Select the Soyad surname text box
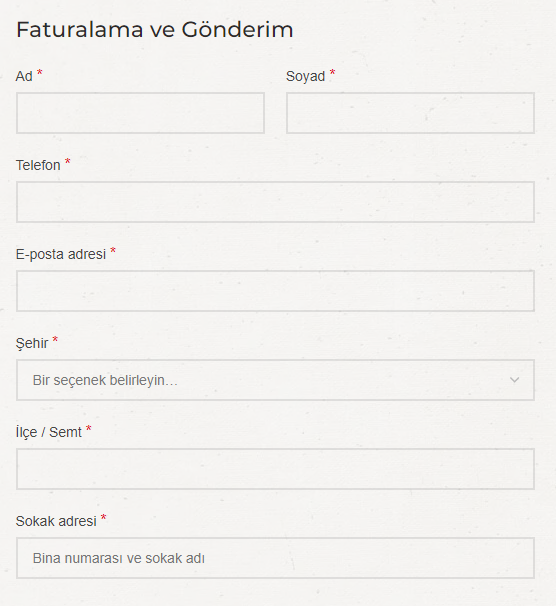 tap(410, 113)
